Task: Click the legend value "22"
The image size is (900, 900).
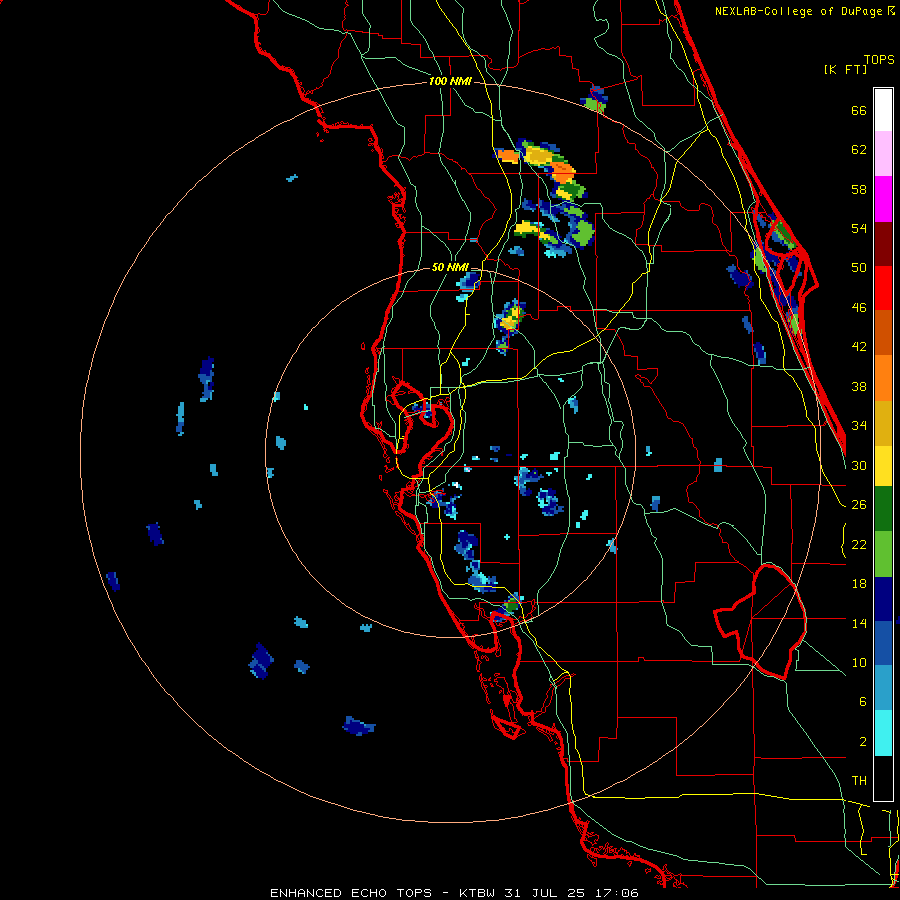Action: pyautogui.click(x=859, y=544)
